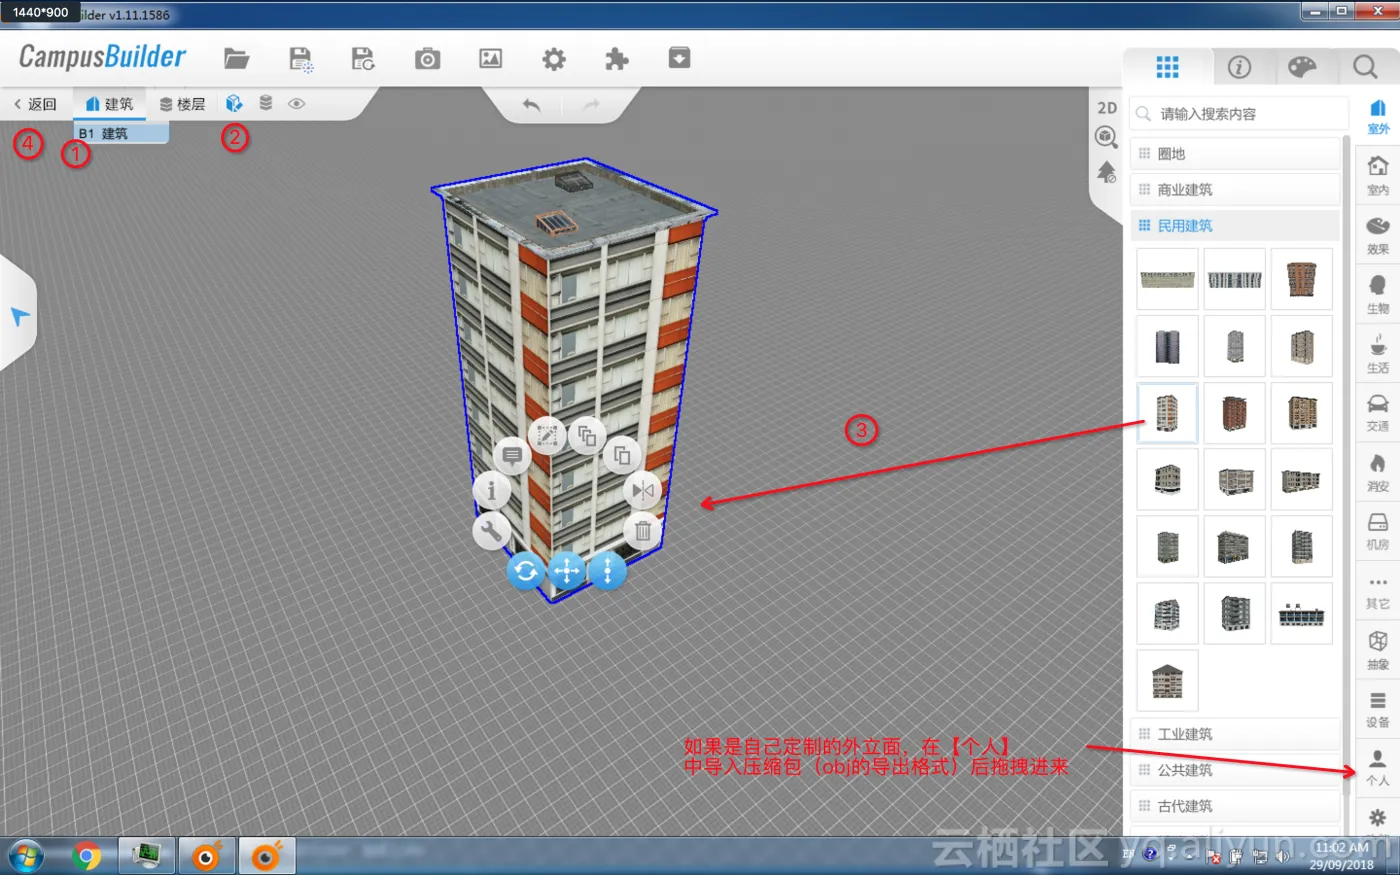Select the 楼层 tab
This screenshot has height=875, width=1400.
tap(182, 104)
